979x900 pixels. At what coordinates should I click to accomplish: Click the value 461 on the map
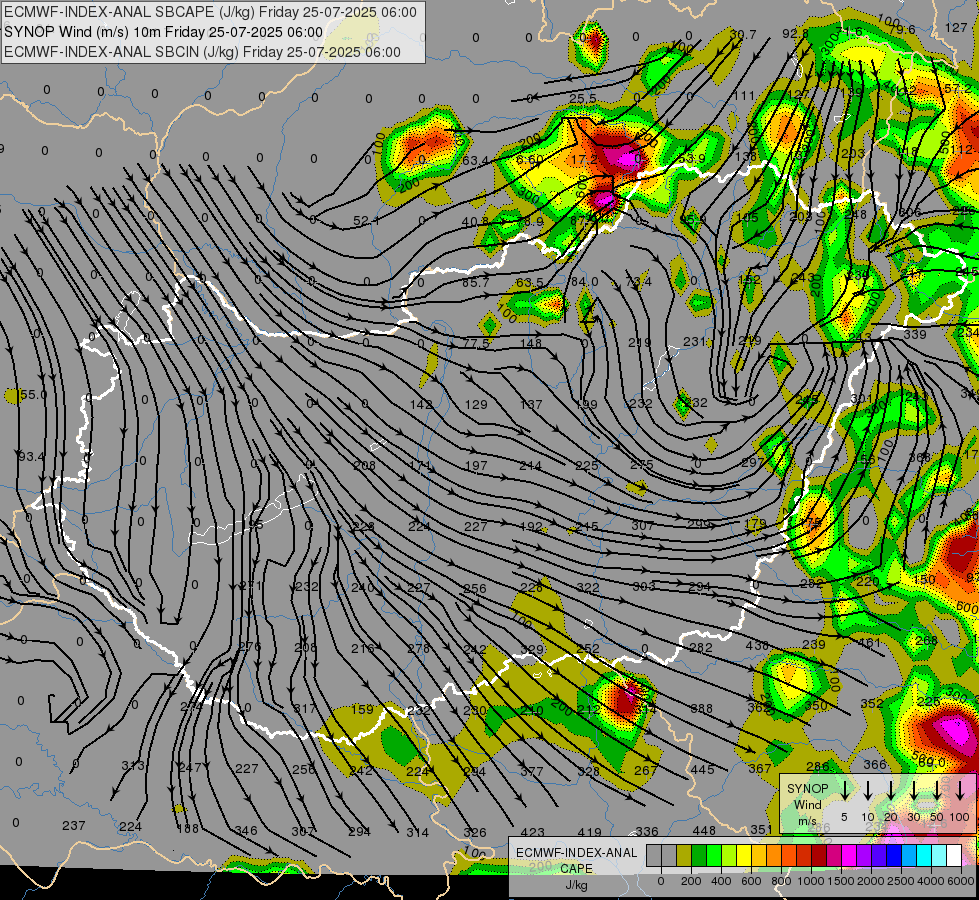click(869, 641)
